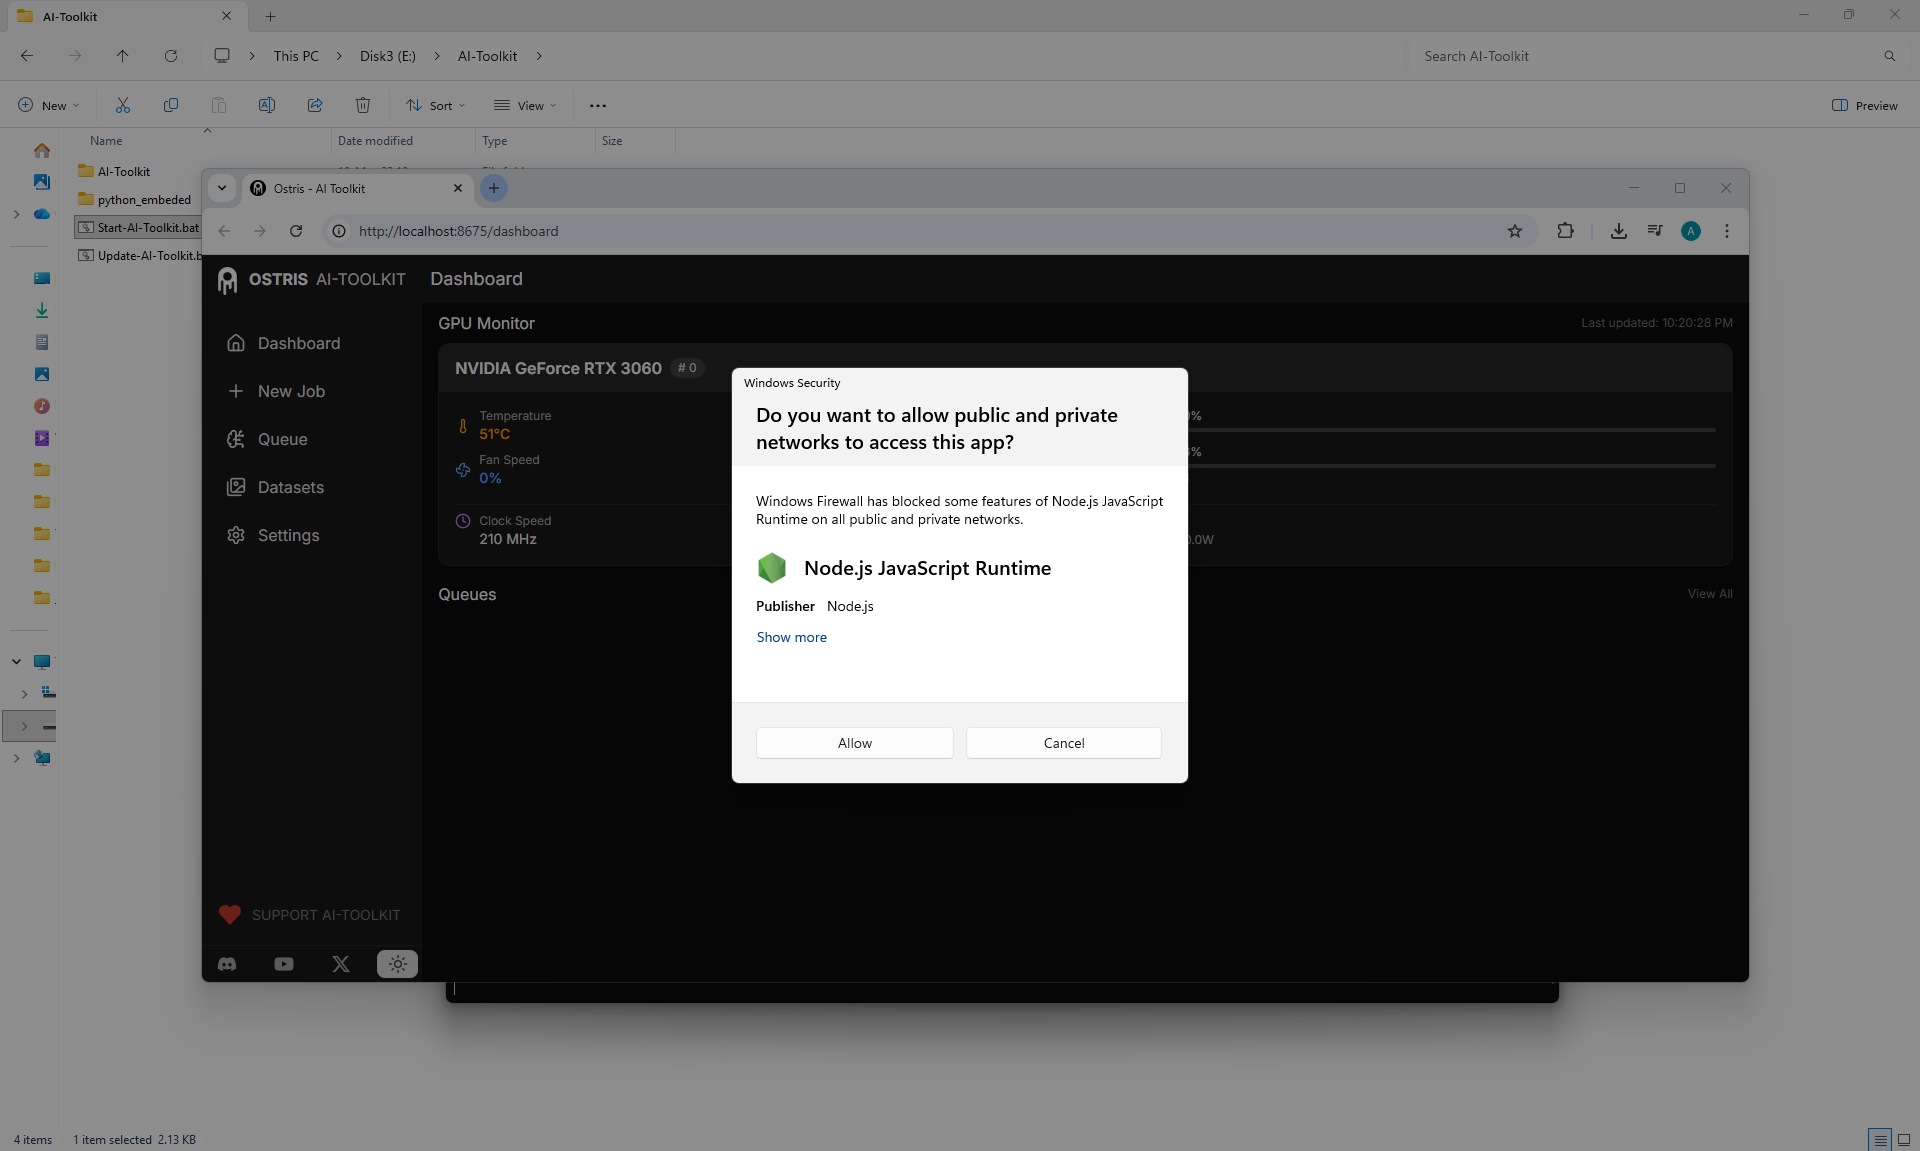Allow Node.js through the firewall
This screenshot has height=1151, width=1920.
point(855,743)
